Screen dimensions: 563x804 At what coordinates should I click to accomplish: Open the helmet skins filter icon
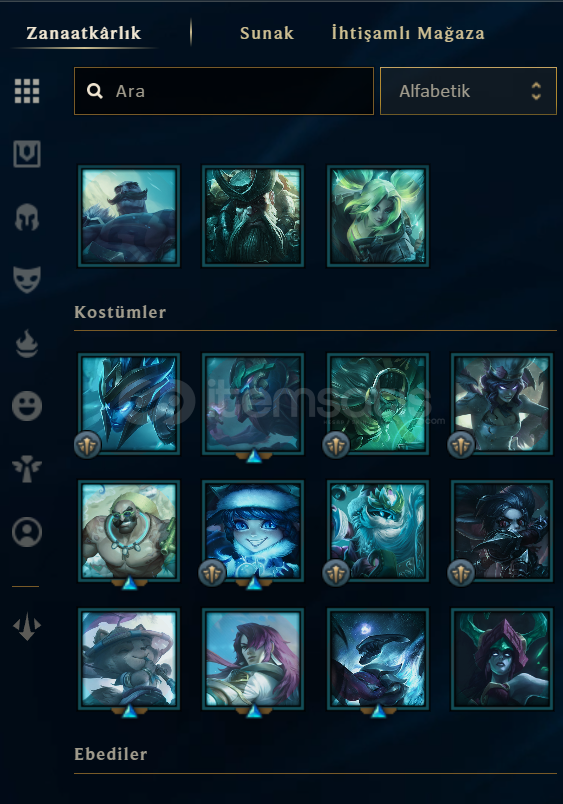[x=27, y=217]
